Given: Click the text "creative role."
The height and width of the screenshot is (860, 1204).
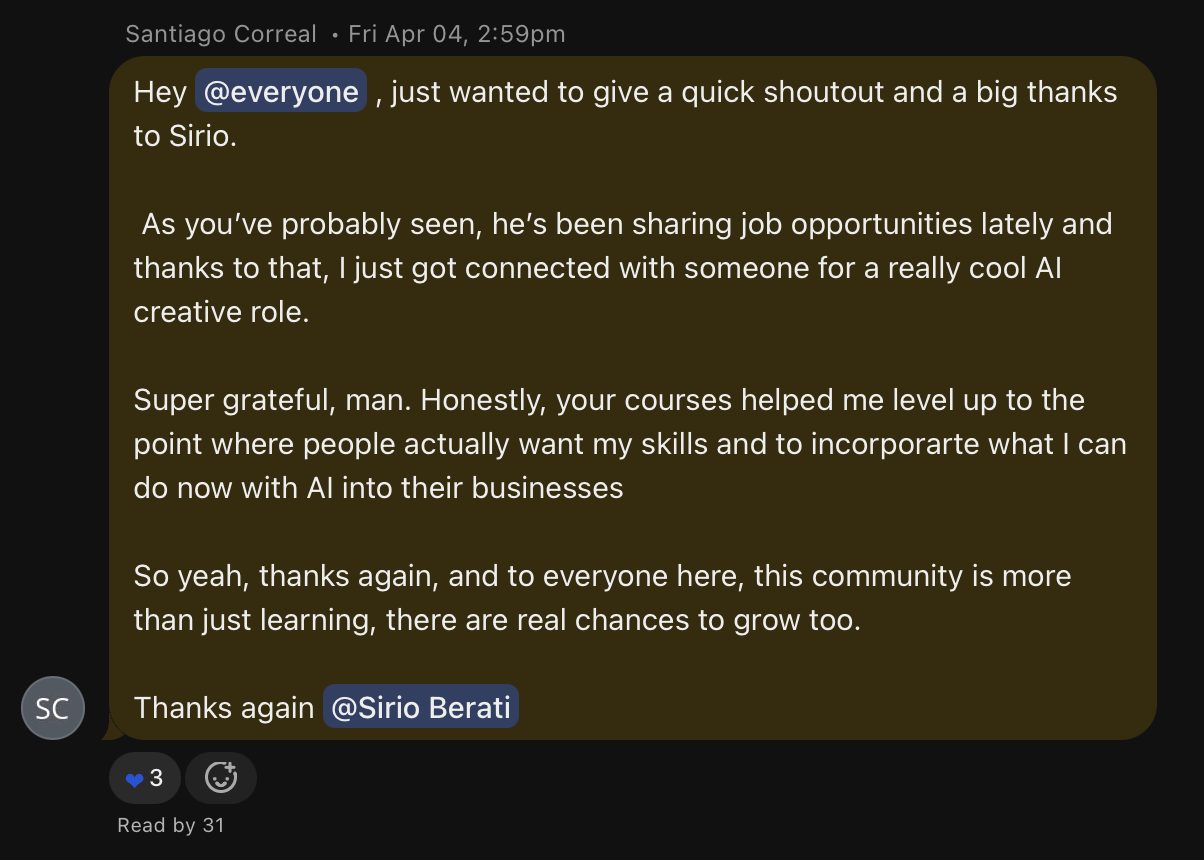Looking at the screenshot, I should pos(221,312).
